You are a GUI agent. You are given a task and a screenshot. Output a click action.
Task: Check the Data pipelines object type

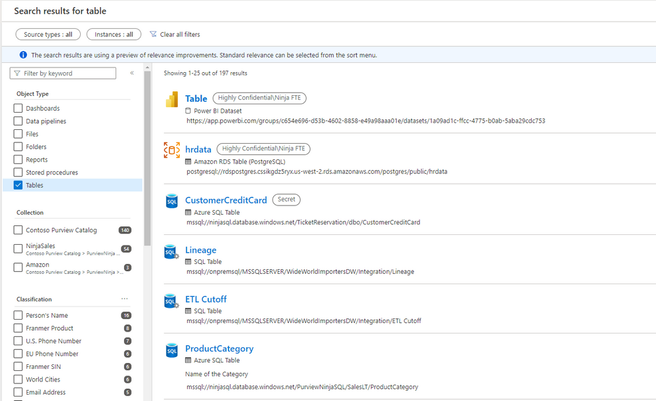click(18, 121)
